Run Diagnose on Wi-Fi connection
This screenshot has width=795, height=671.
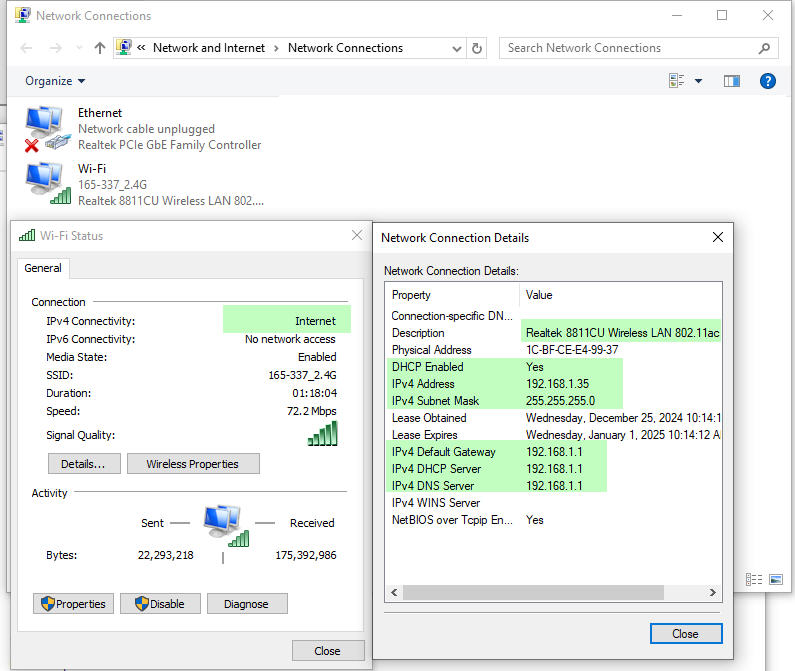(246, 604)
